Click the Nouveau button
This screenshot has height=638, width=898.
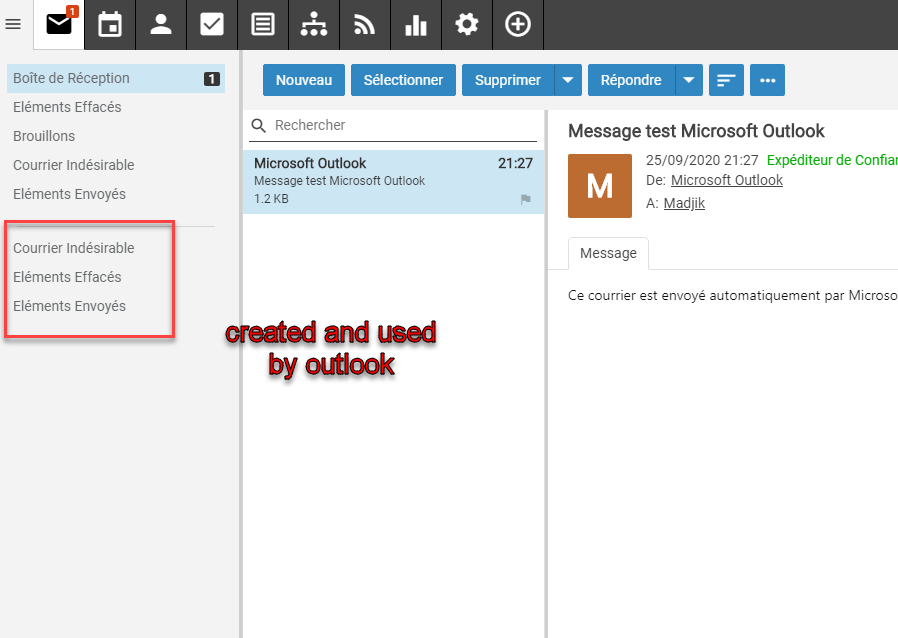[x=304, y=80]
